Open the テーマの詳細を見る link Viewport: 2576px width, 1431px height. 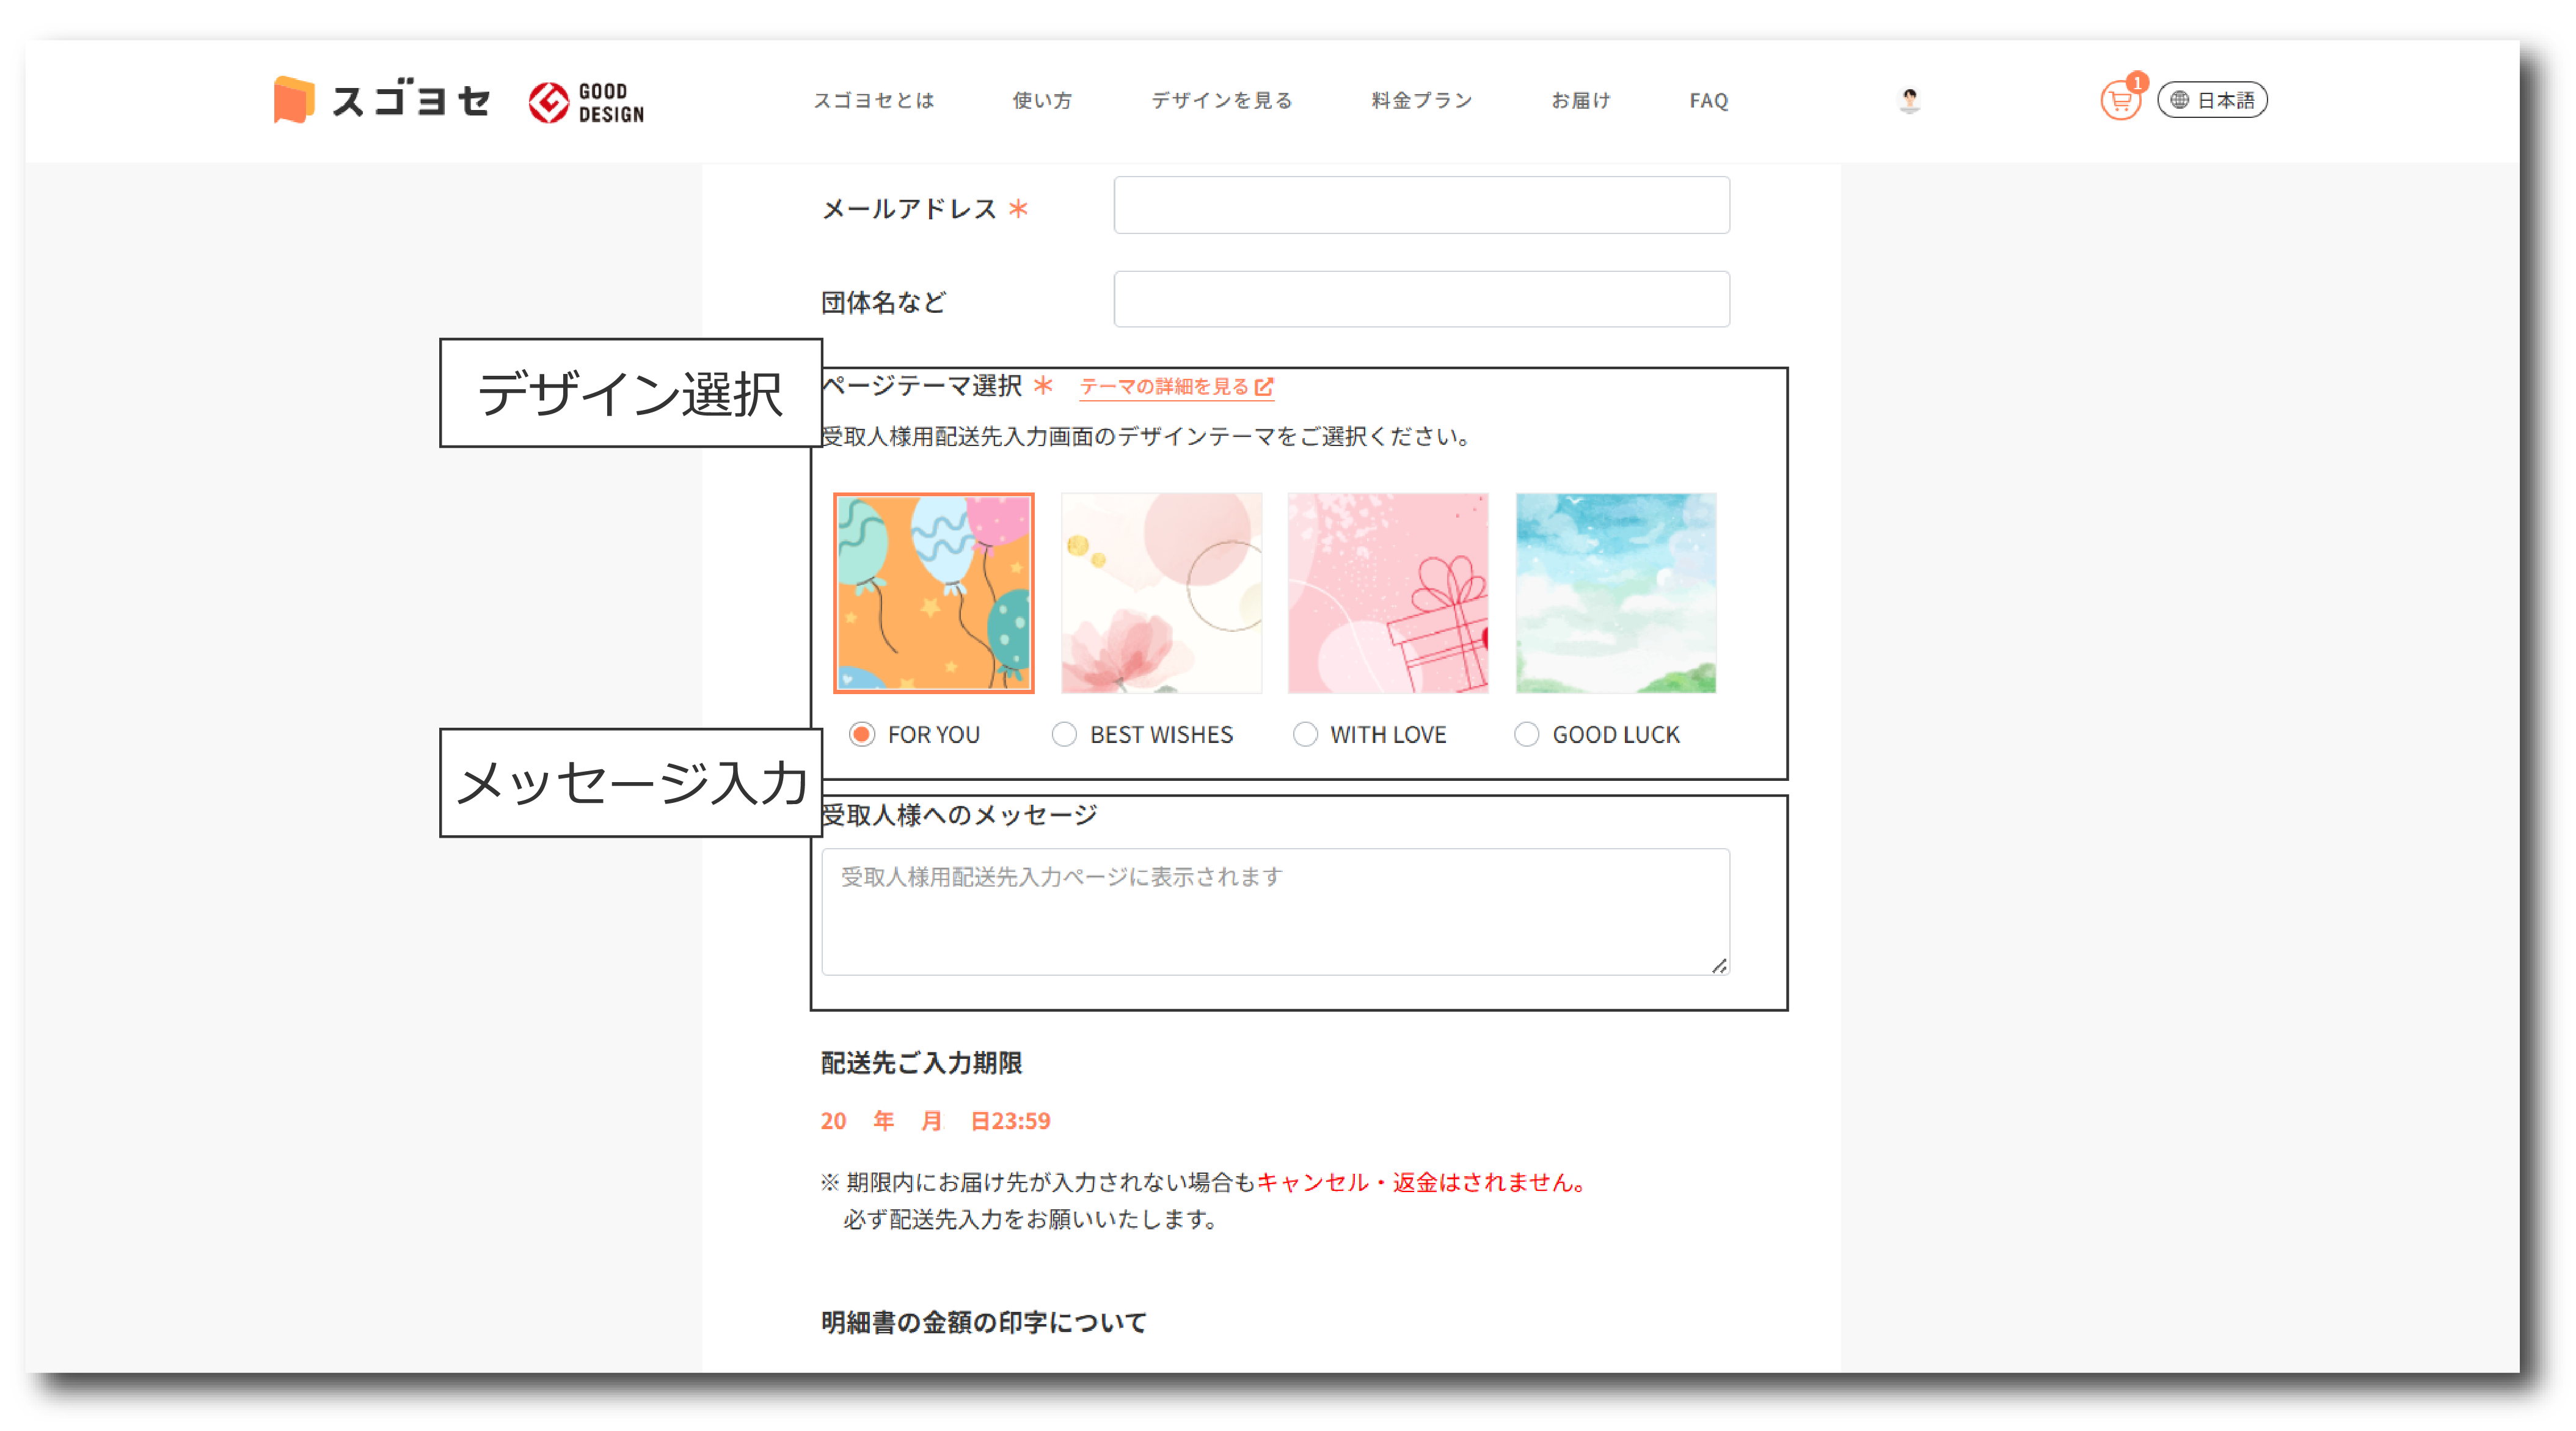coord(1164,387)
